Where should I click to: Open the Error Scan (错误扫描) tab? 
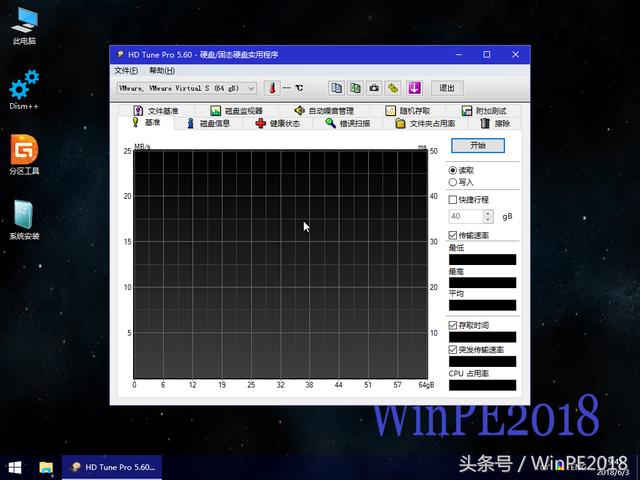[x=348, y=123]
